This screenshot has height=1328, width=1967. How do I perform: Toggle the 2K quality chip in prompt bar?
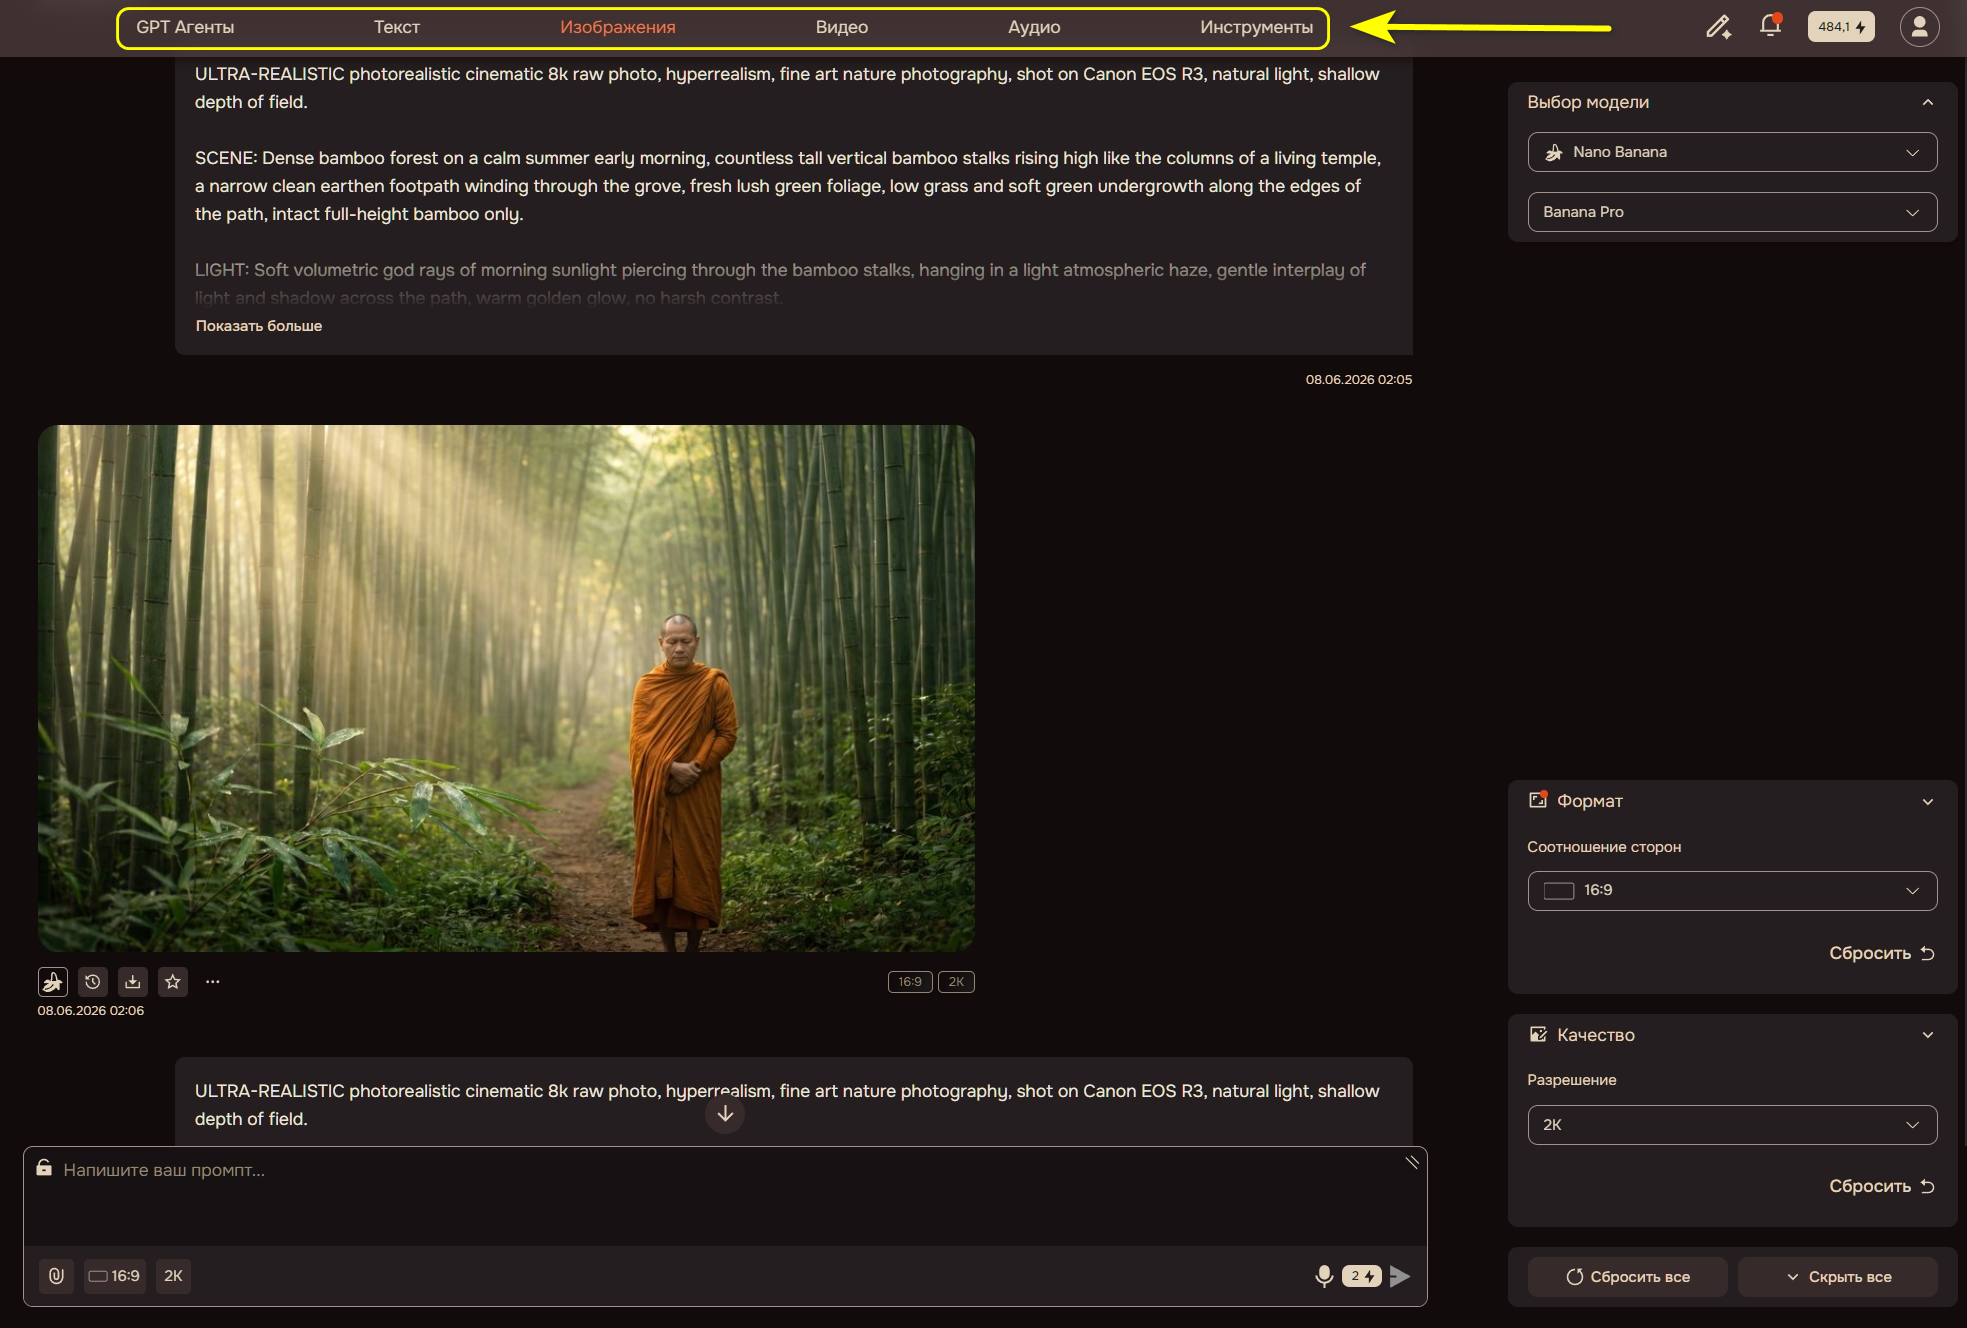174,1276
